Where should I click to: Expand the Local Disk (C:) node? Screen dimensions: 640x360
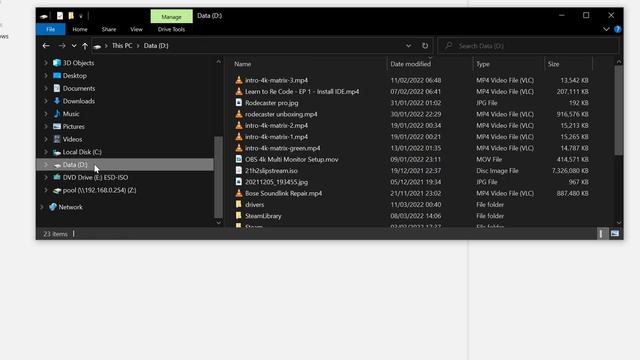coord(46,152)
